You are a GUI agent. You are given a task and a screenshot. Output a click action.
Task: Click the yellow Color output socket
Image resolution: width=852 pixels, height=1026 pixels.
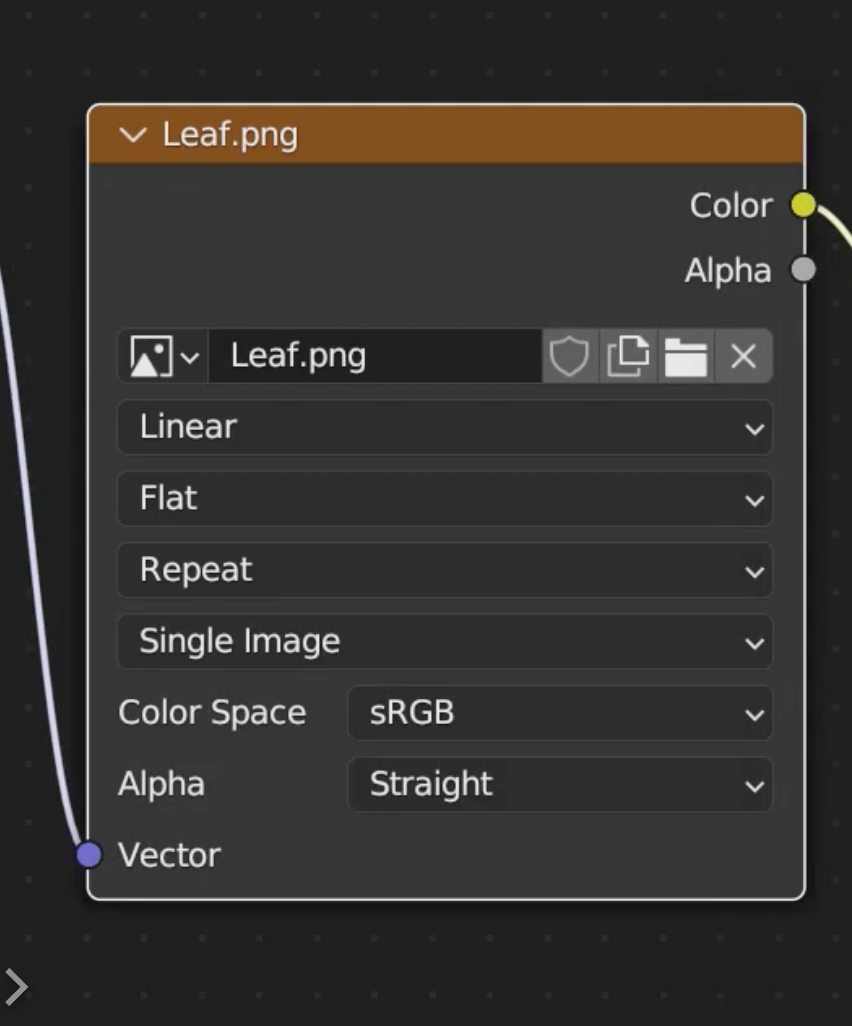coord(803,205)
